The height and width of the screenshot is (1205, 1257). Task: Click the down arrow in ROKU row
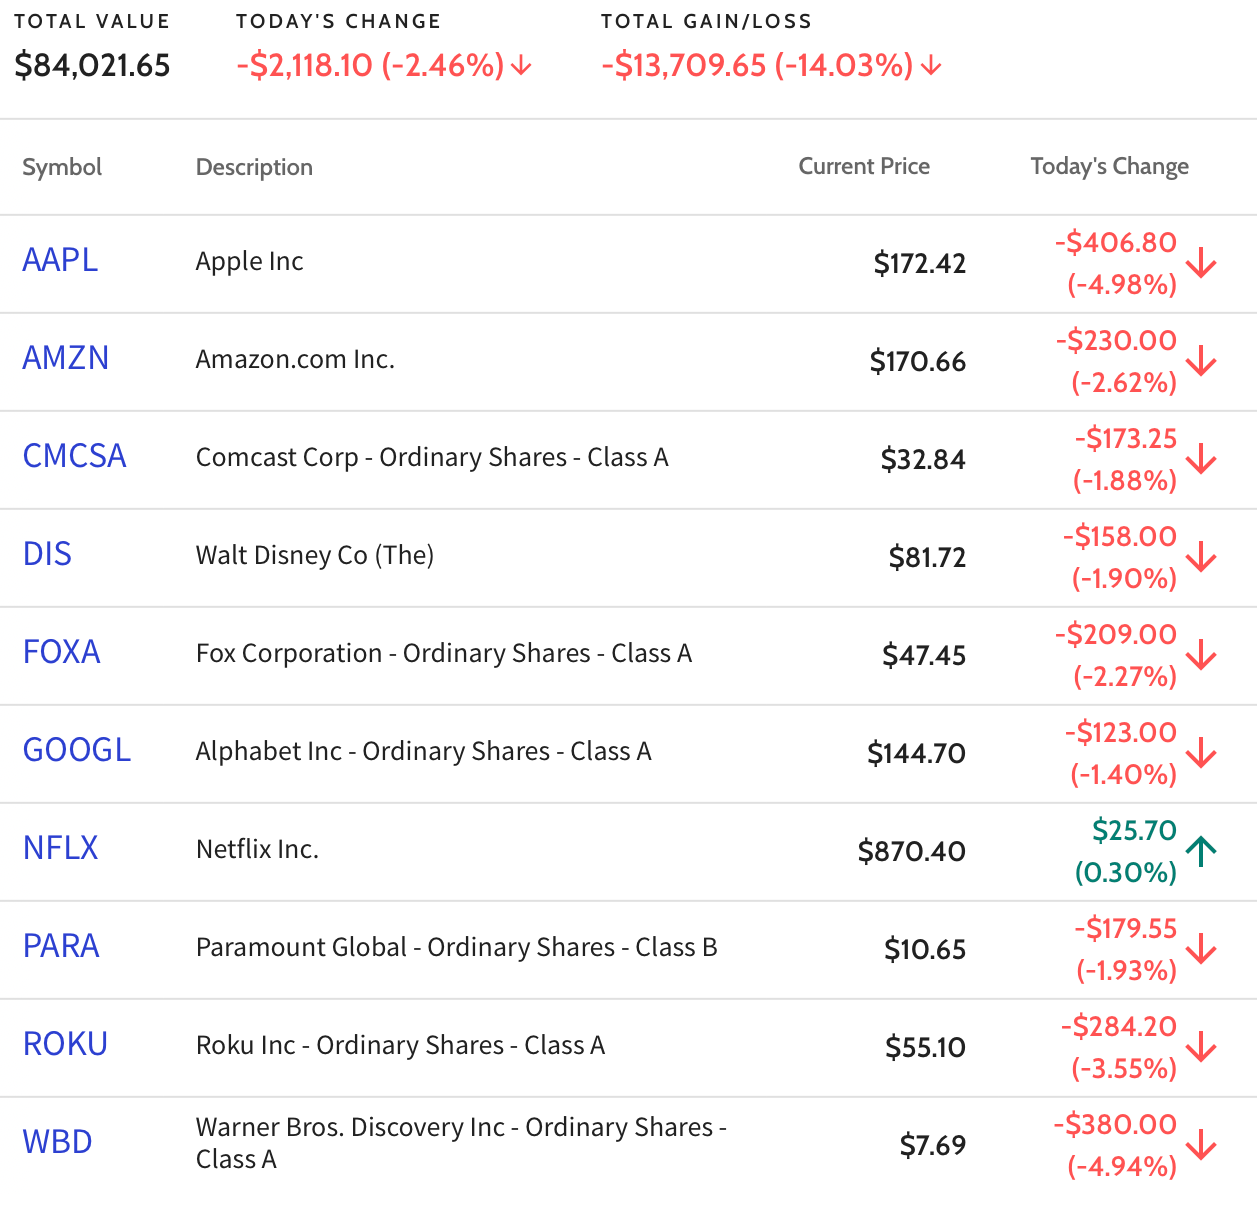pyautogui.click(x=1201, y=1047)
